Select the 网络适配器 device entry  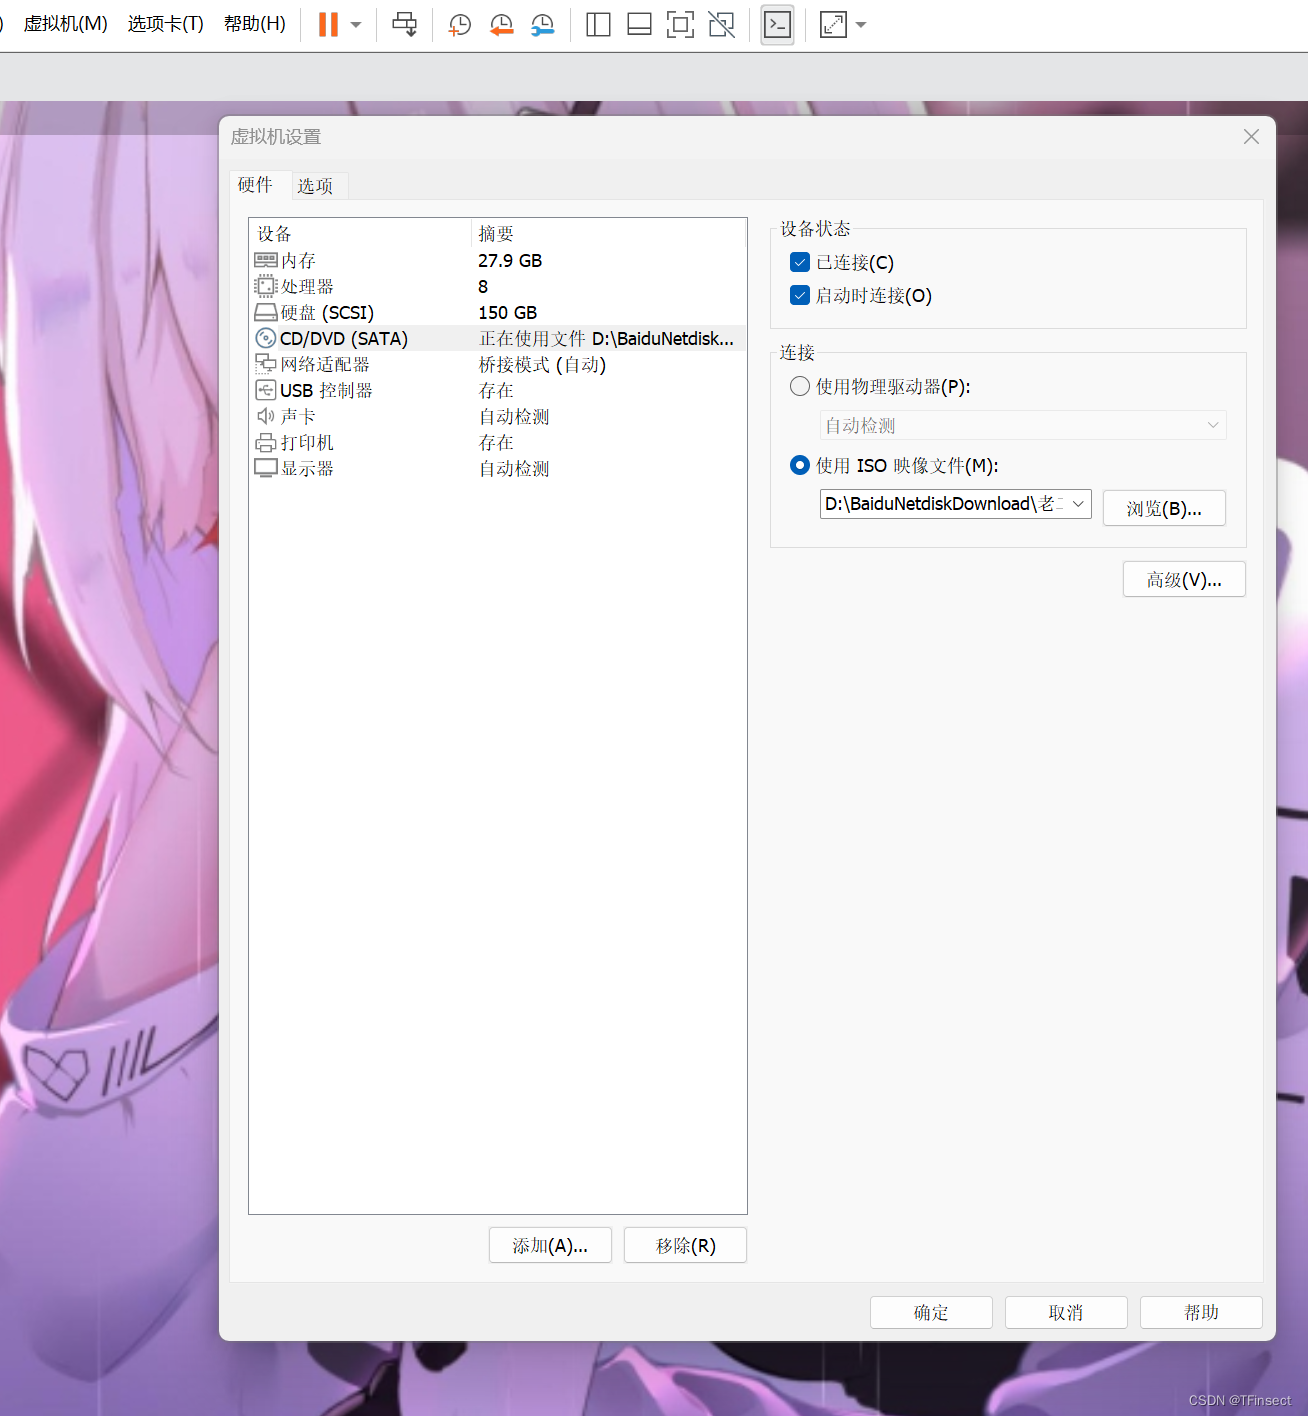[x=322, y=364]
